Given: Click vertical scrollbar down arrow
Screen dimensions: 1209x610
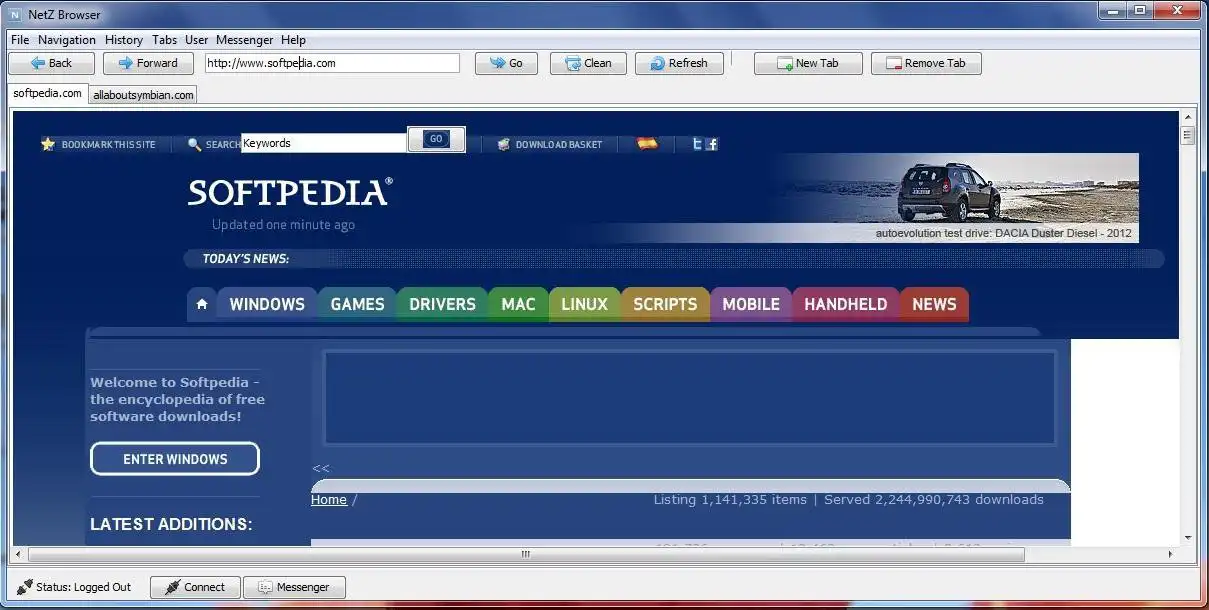Looking at the screenshot, I should coord(1188,538).
